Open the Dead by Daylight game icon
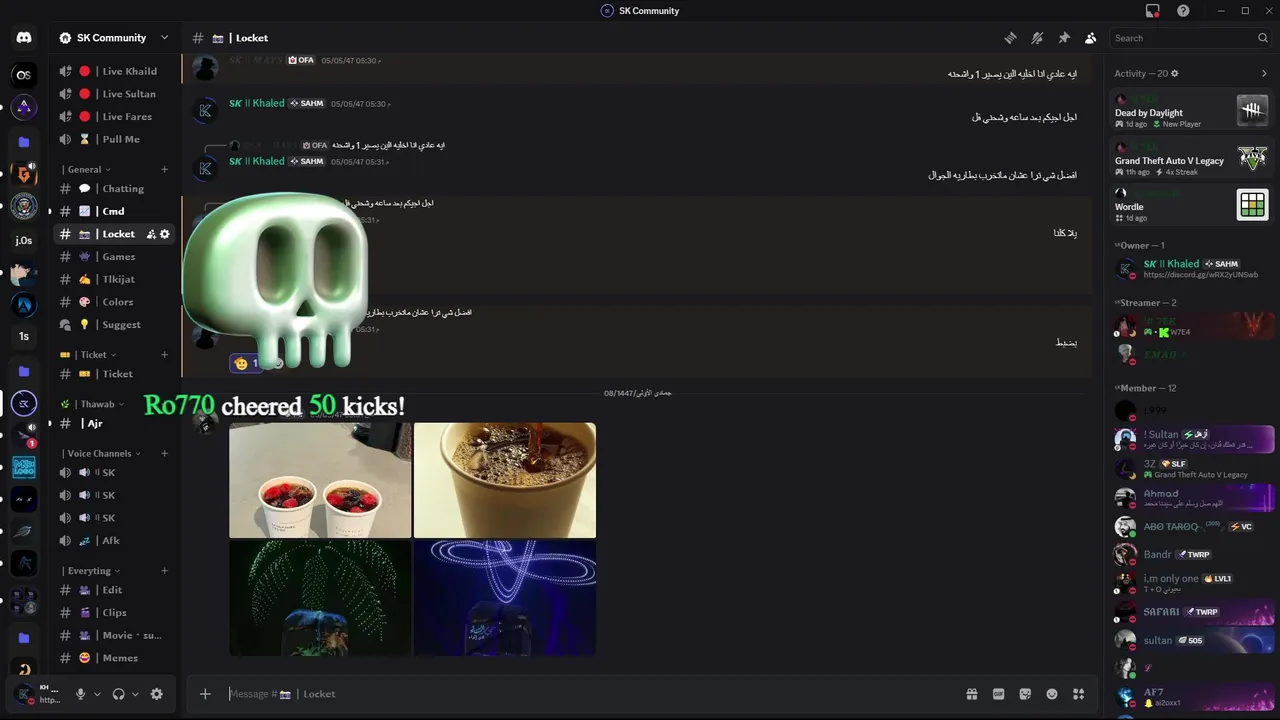1280x720 pixels. tap(1252, 110)
